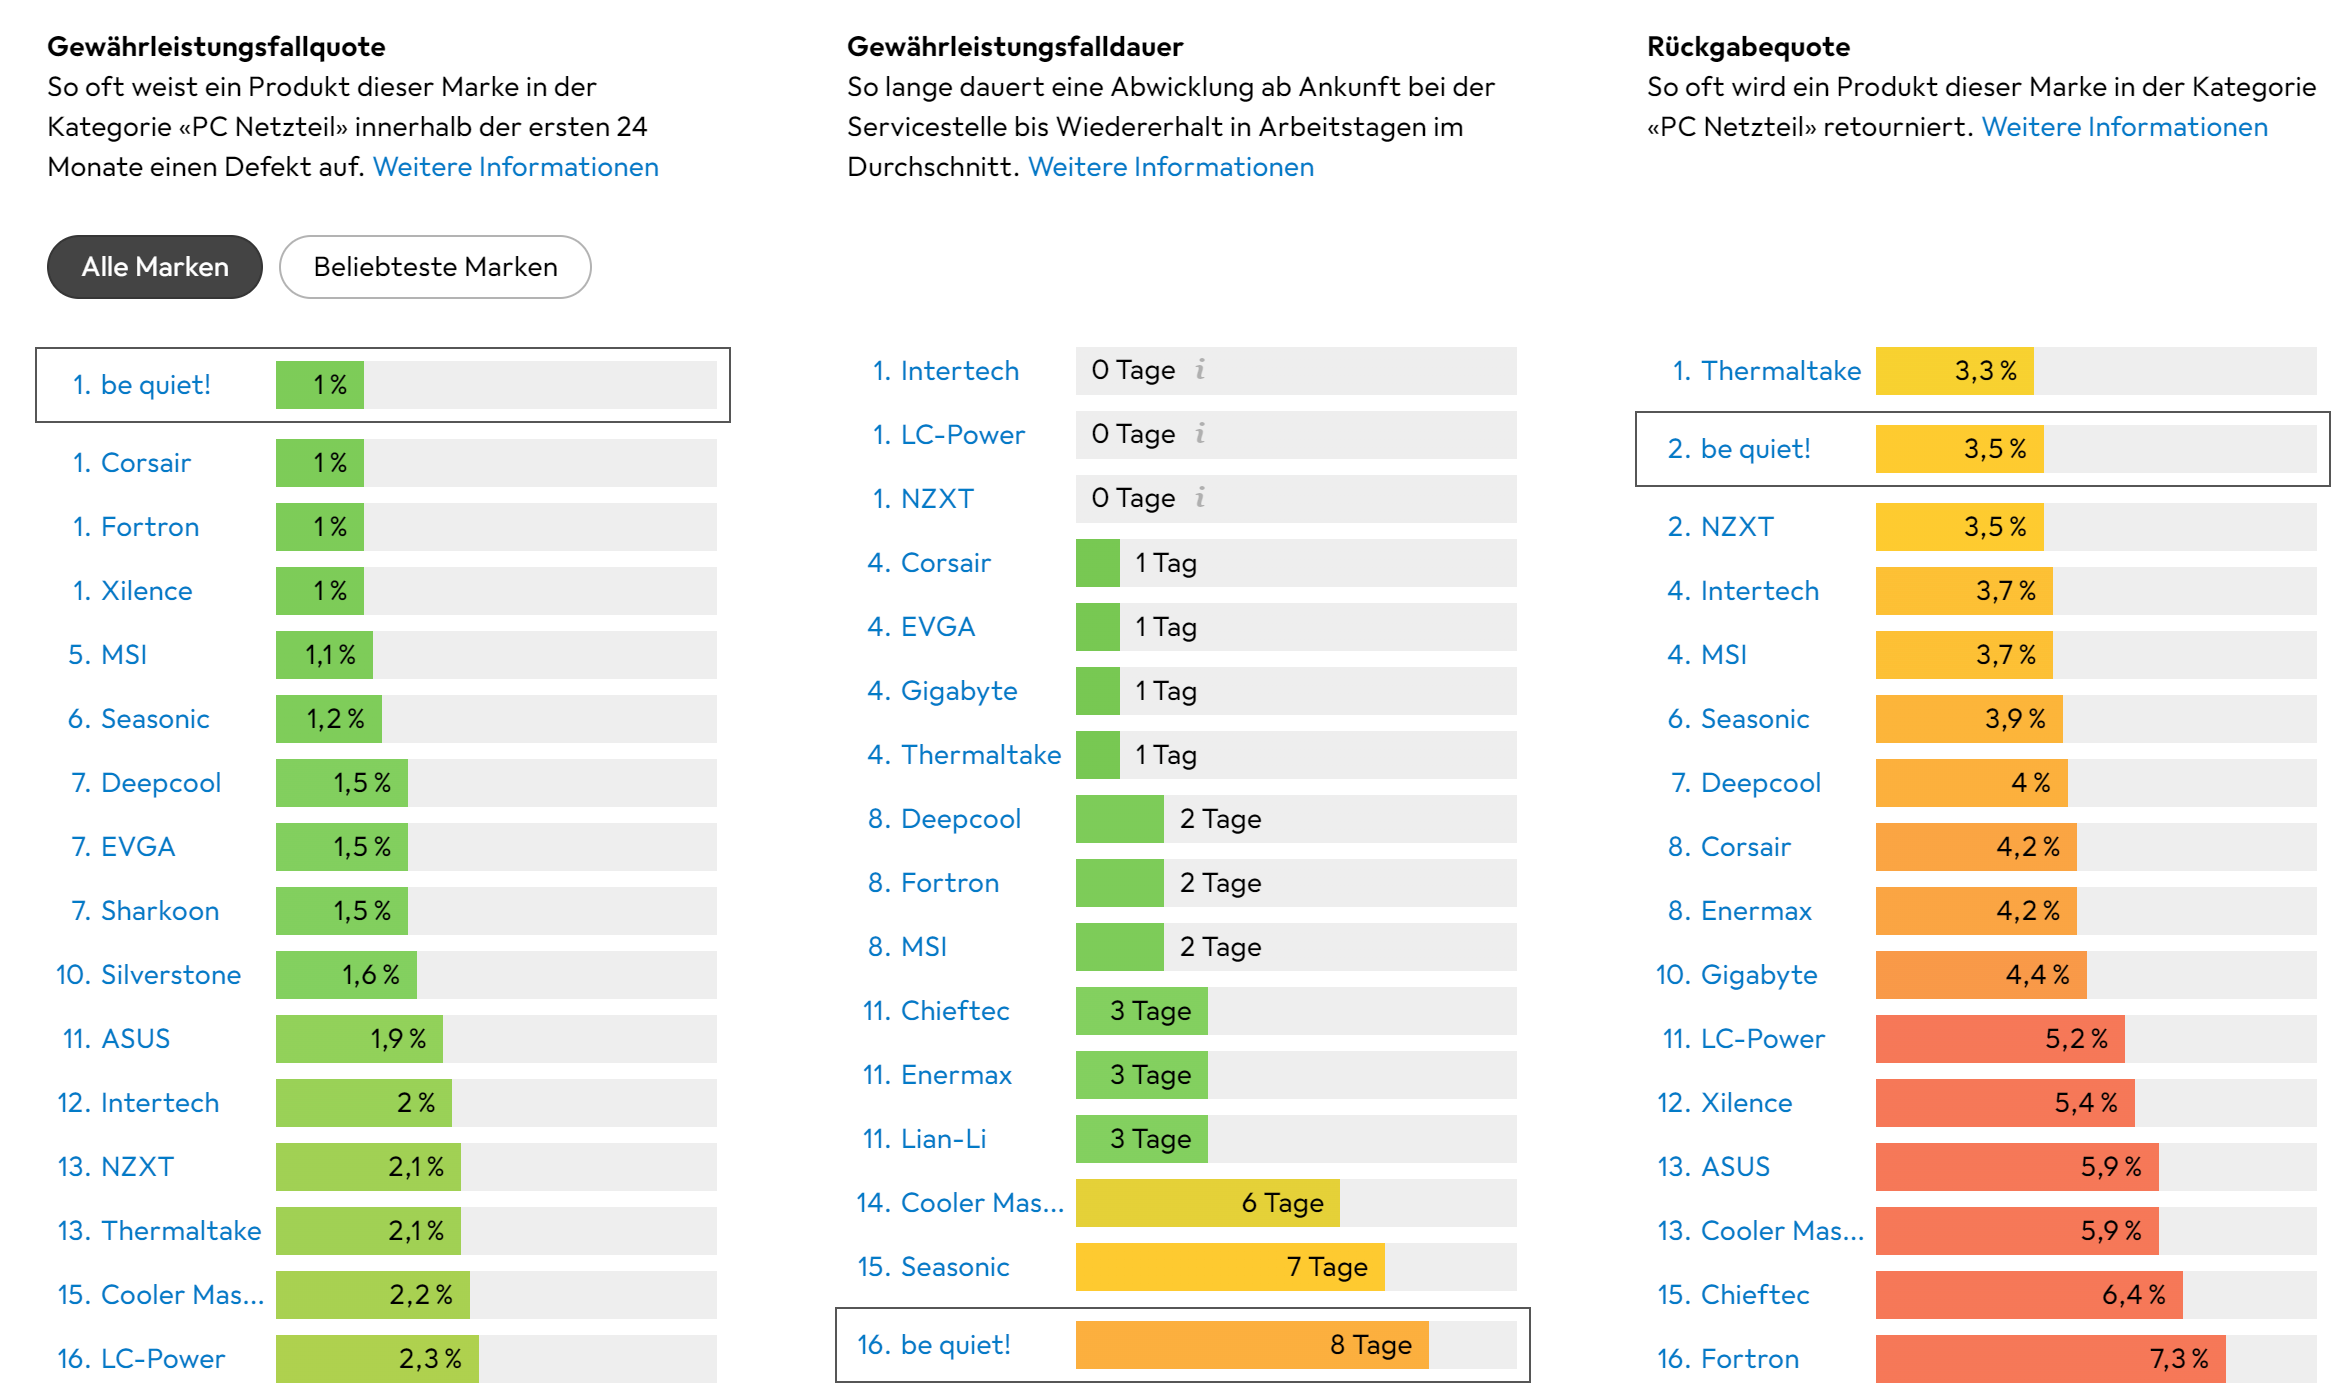Image resolution: width=2340 pixels, height=1383 pixels.
Task: Select Thermaltake in the return rate ranking
Action: pyautogui.click(x=1781, y=371)
